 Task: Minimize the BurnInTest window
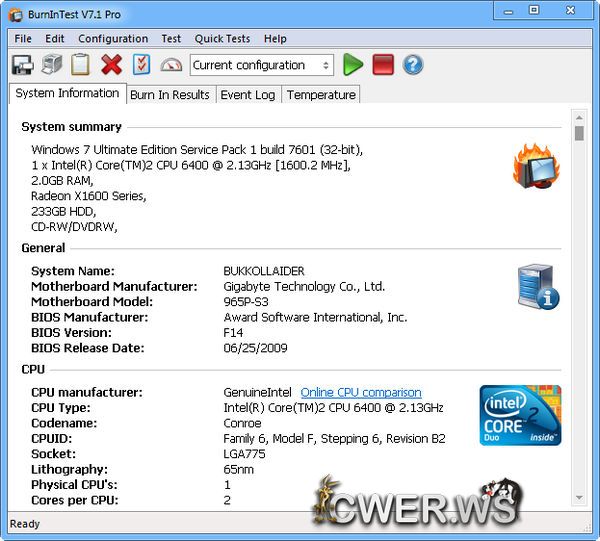[x=508, y=11]
